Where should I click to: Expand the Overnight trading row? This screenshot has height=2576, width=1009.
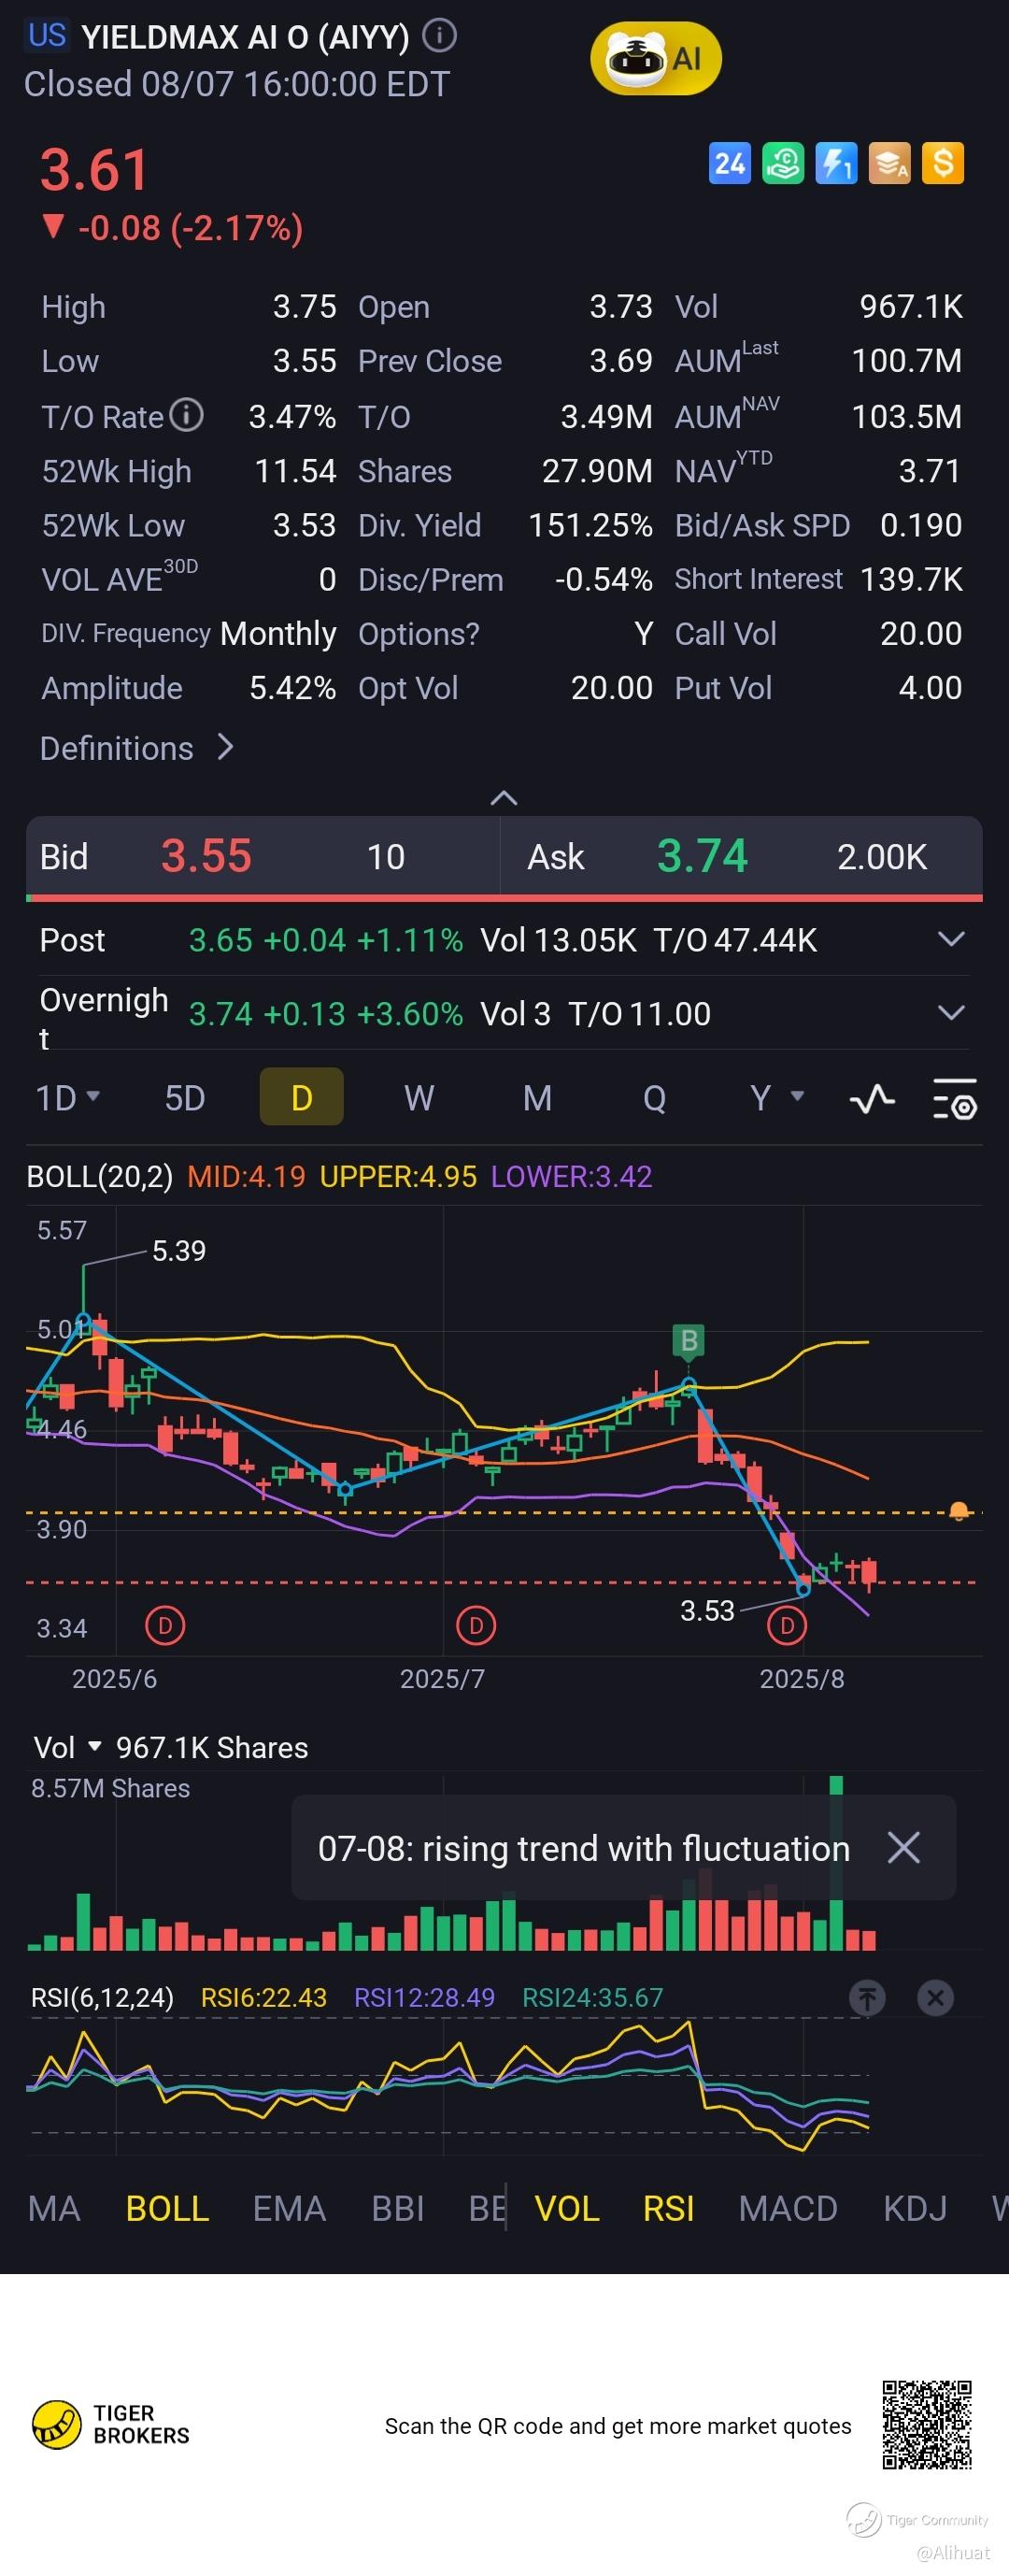[951, 1012]
